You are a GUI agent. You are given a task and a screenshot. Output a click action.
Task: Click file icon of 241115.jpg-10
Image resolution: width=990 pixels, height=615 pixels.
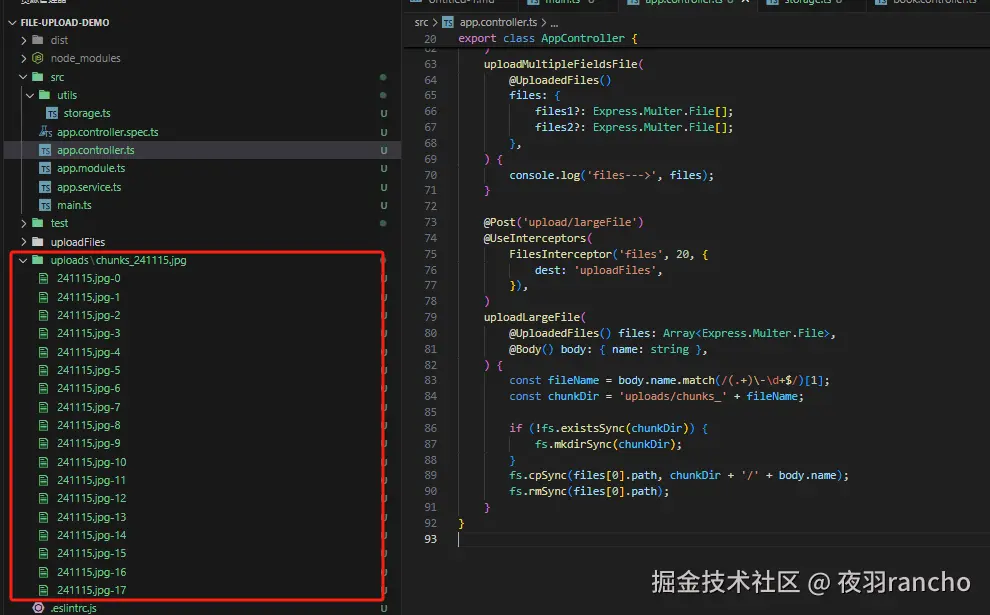tap(44, 462)
